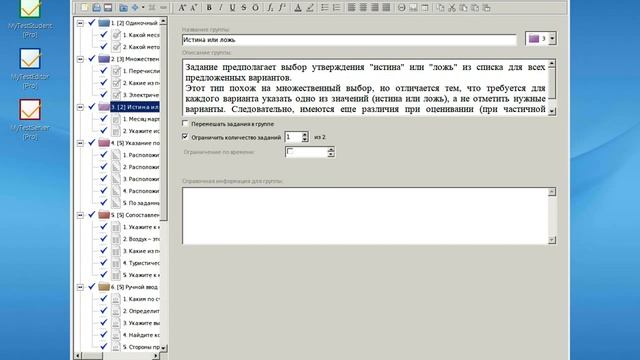The height and width of the screenshot is (360, 640).
Task: Uncheck 'Ограничить количество заданий' checkbox
Action: pos(185,137)
